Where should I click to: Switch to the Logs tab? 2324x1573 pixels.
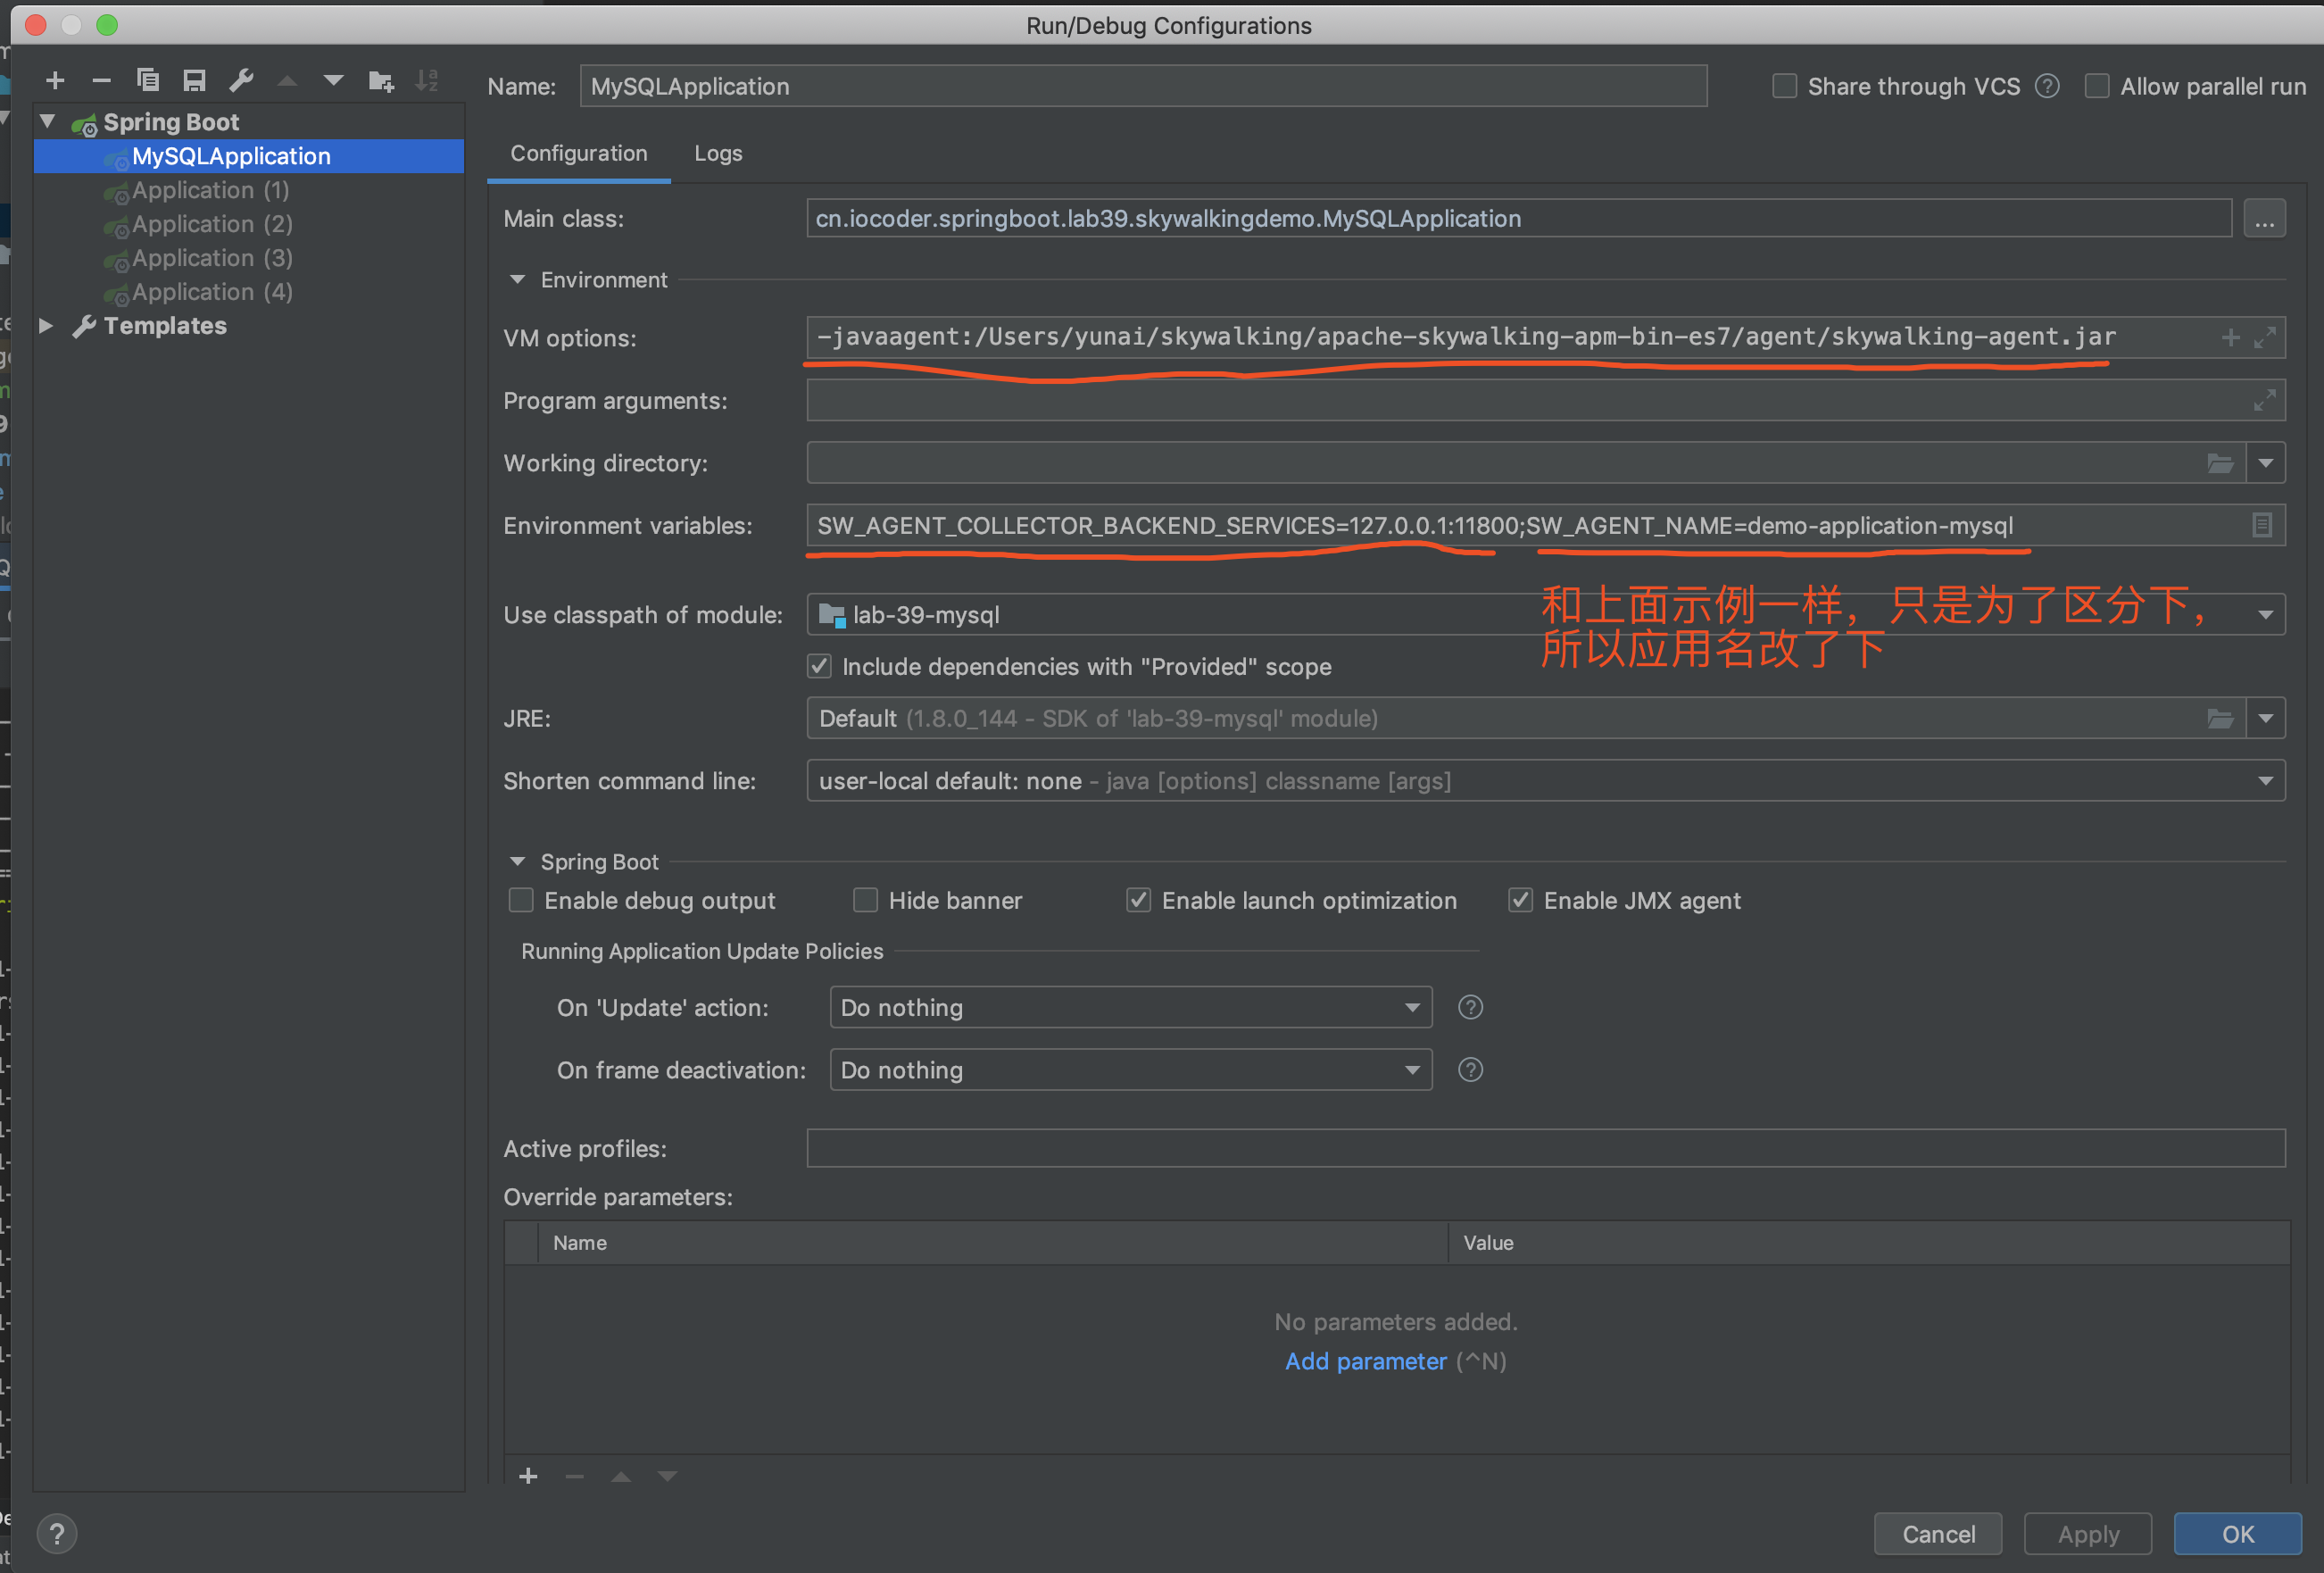pyautogui.click(x=718, y=153)
